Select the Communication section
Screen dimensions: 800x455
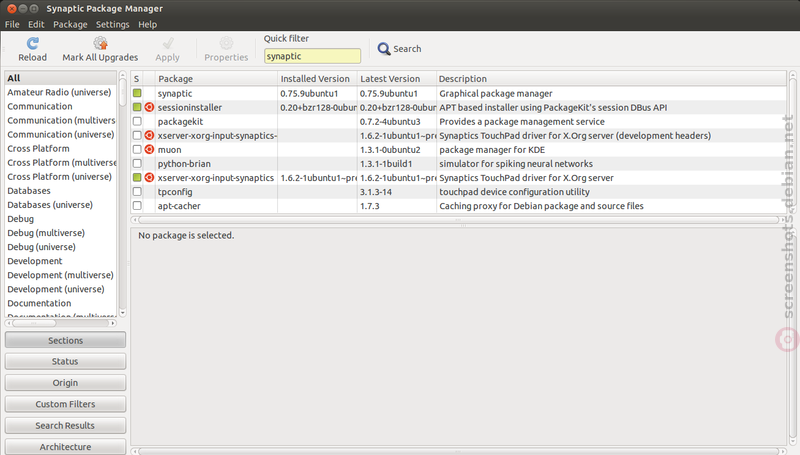click(x=61, y=107)
